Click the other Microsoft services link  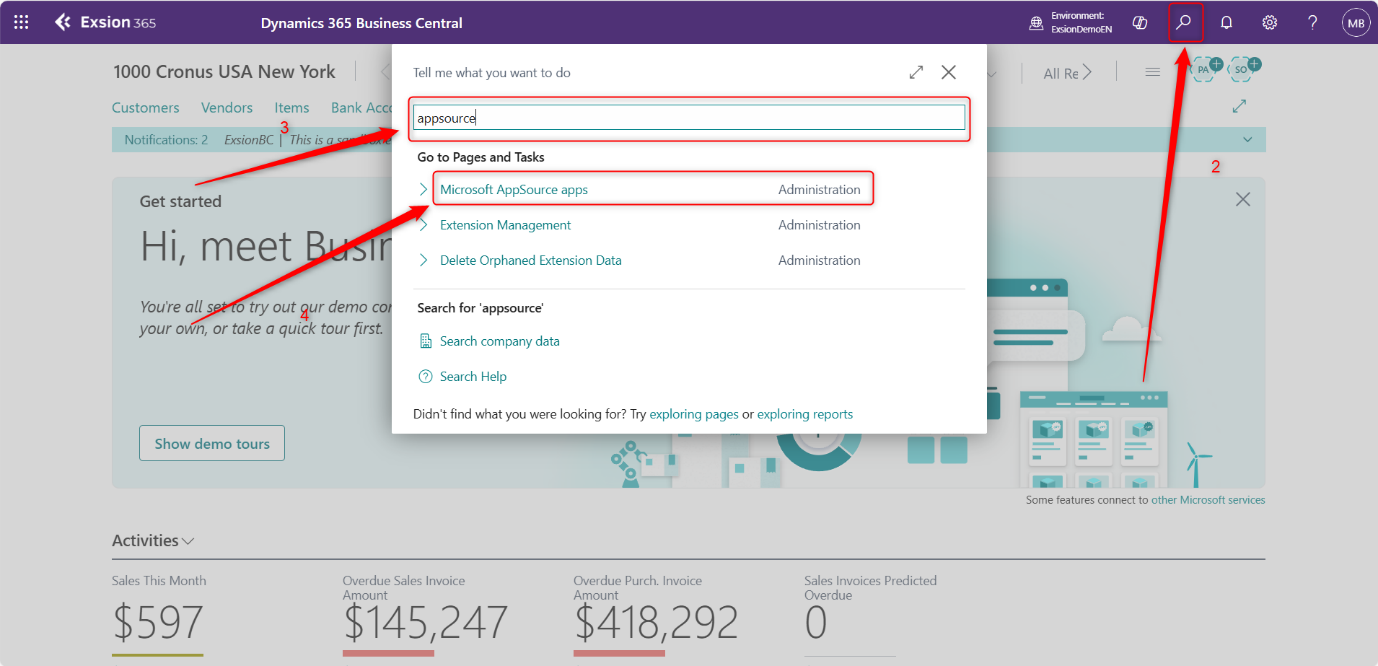pyautogui.click(x=1208, y=500)
